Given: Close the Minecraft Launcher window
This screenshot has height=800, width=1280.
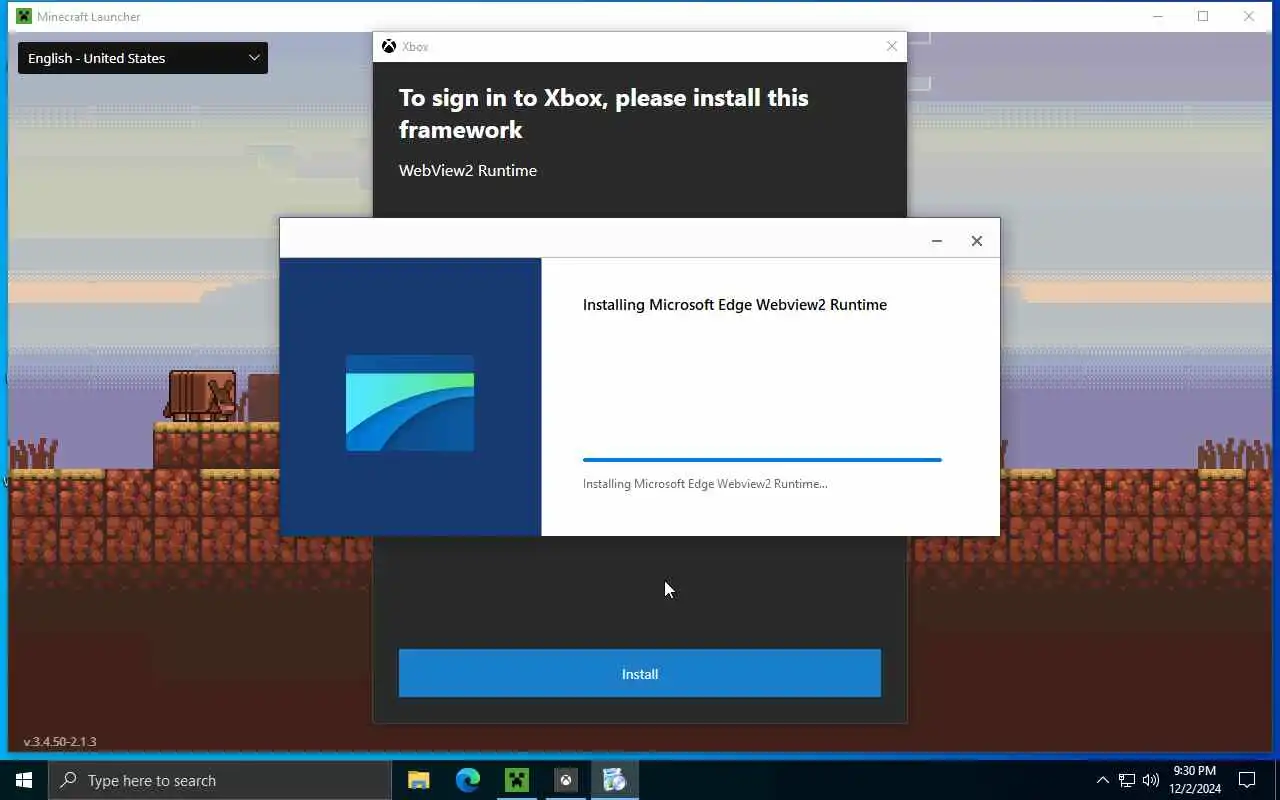Looking at the screenshot, I should pyautogui.click(x=1249, y=16).
